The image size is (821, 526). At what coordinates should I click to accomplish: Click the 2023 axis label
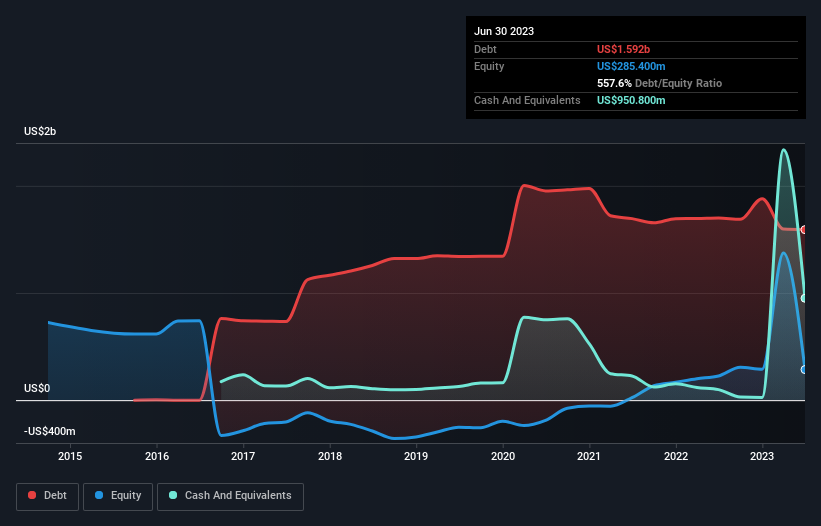(762, 456)
